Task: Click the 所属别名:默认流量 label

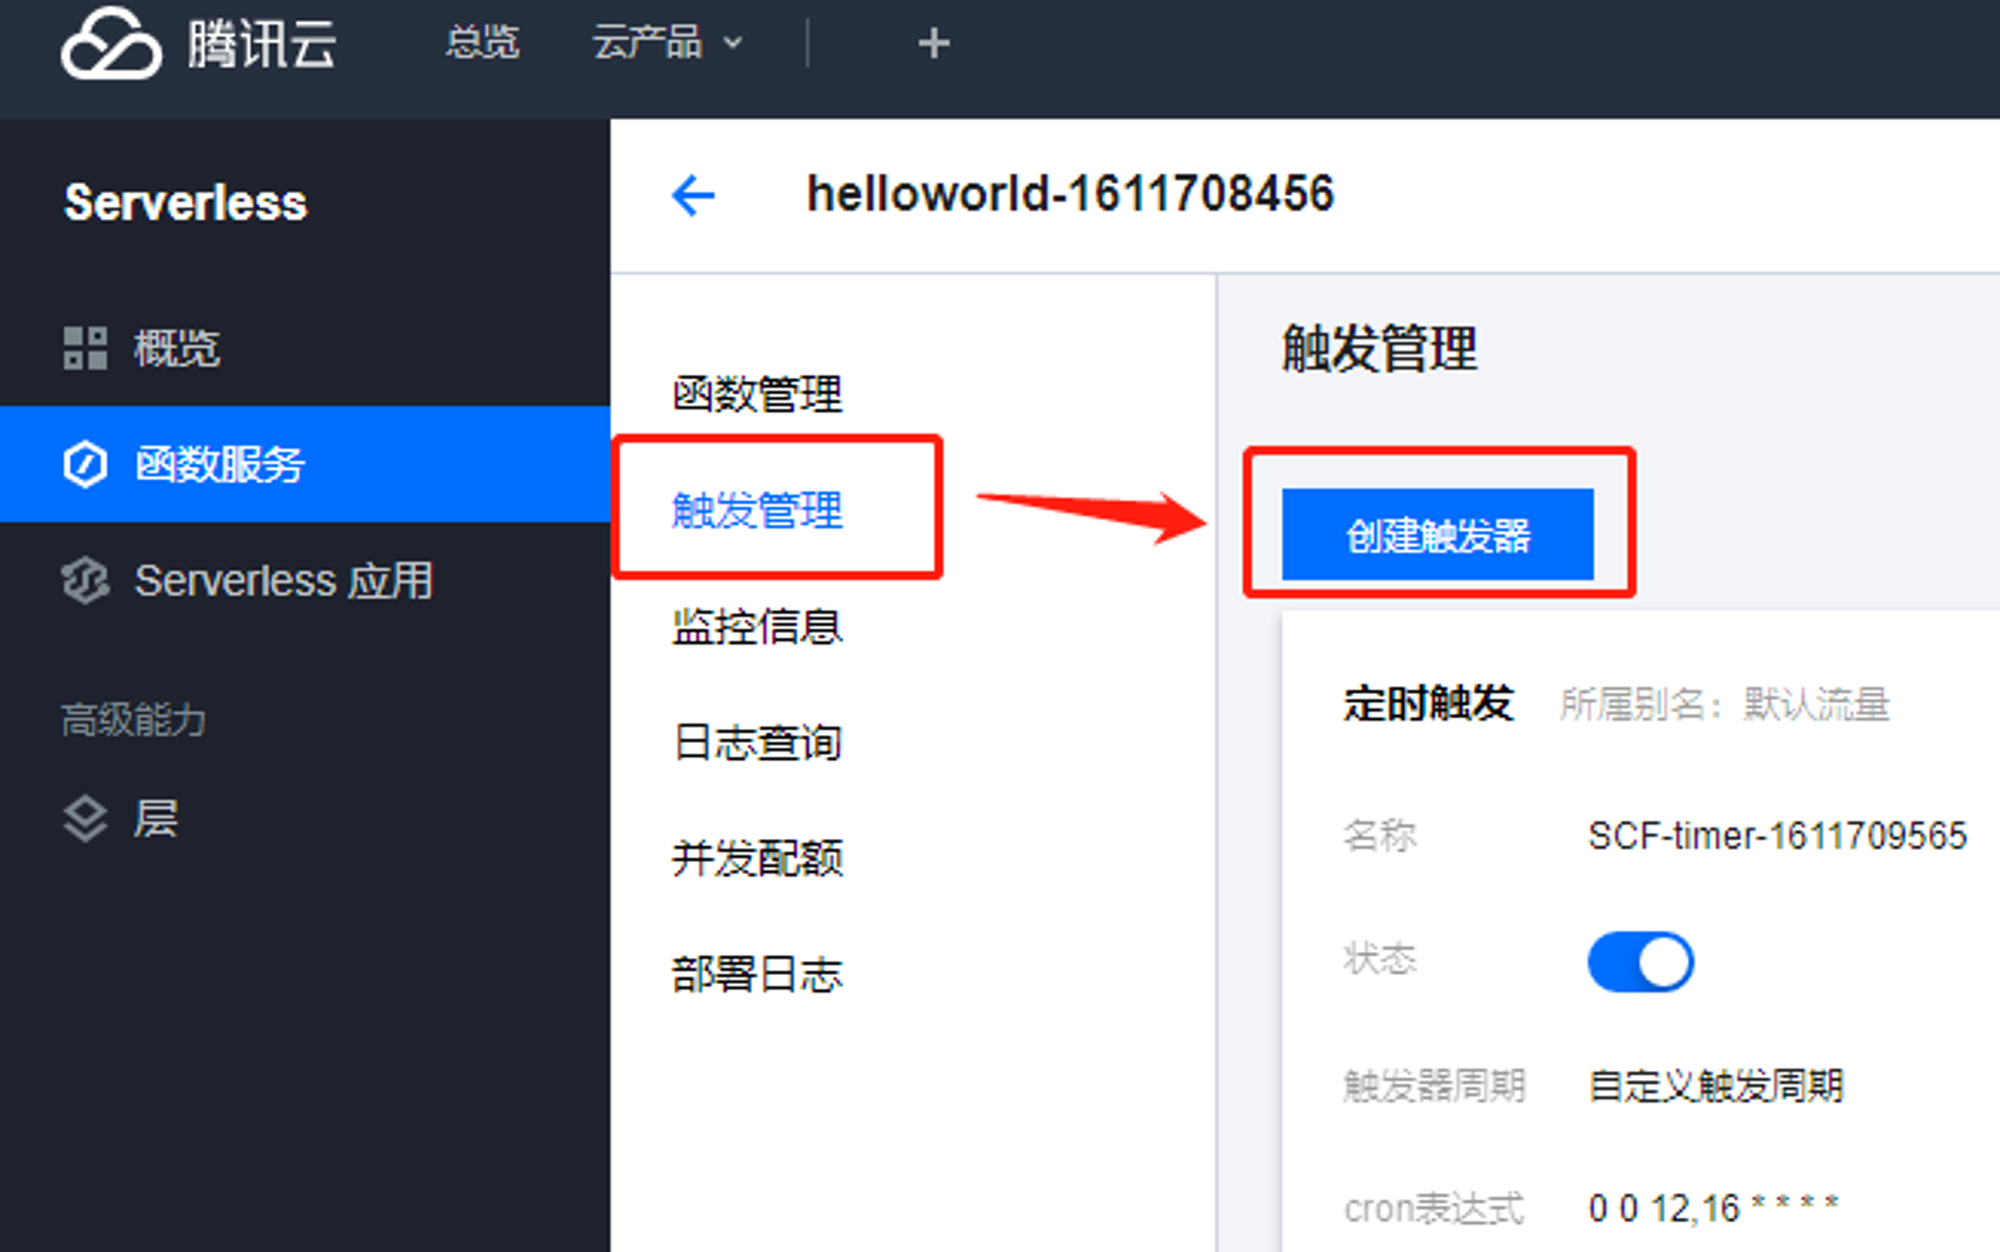Action: coord(1725,704)
